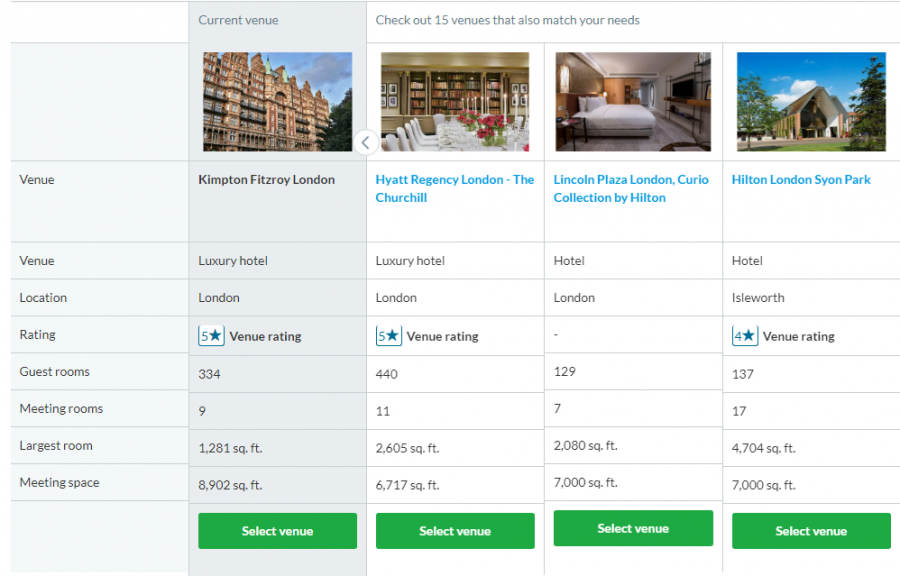Click the 15 matching venues heading
900x576 pixels.
tap(507, 20)
